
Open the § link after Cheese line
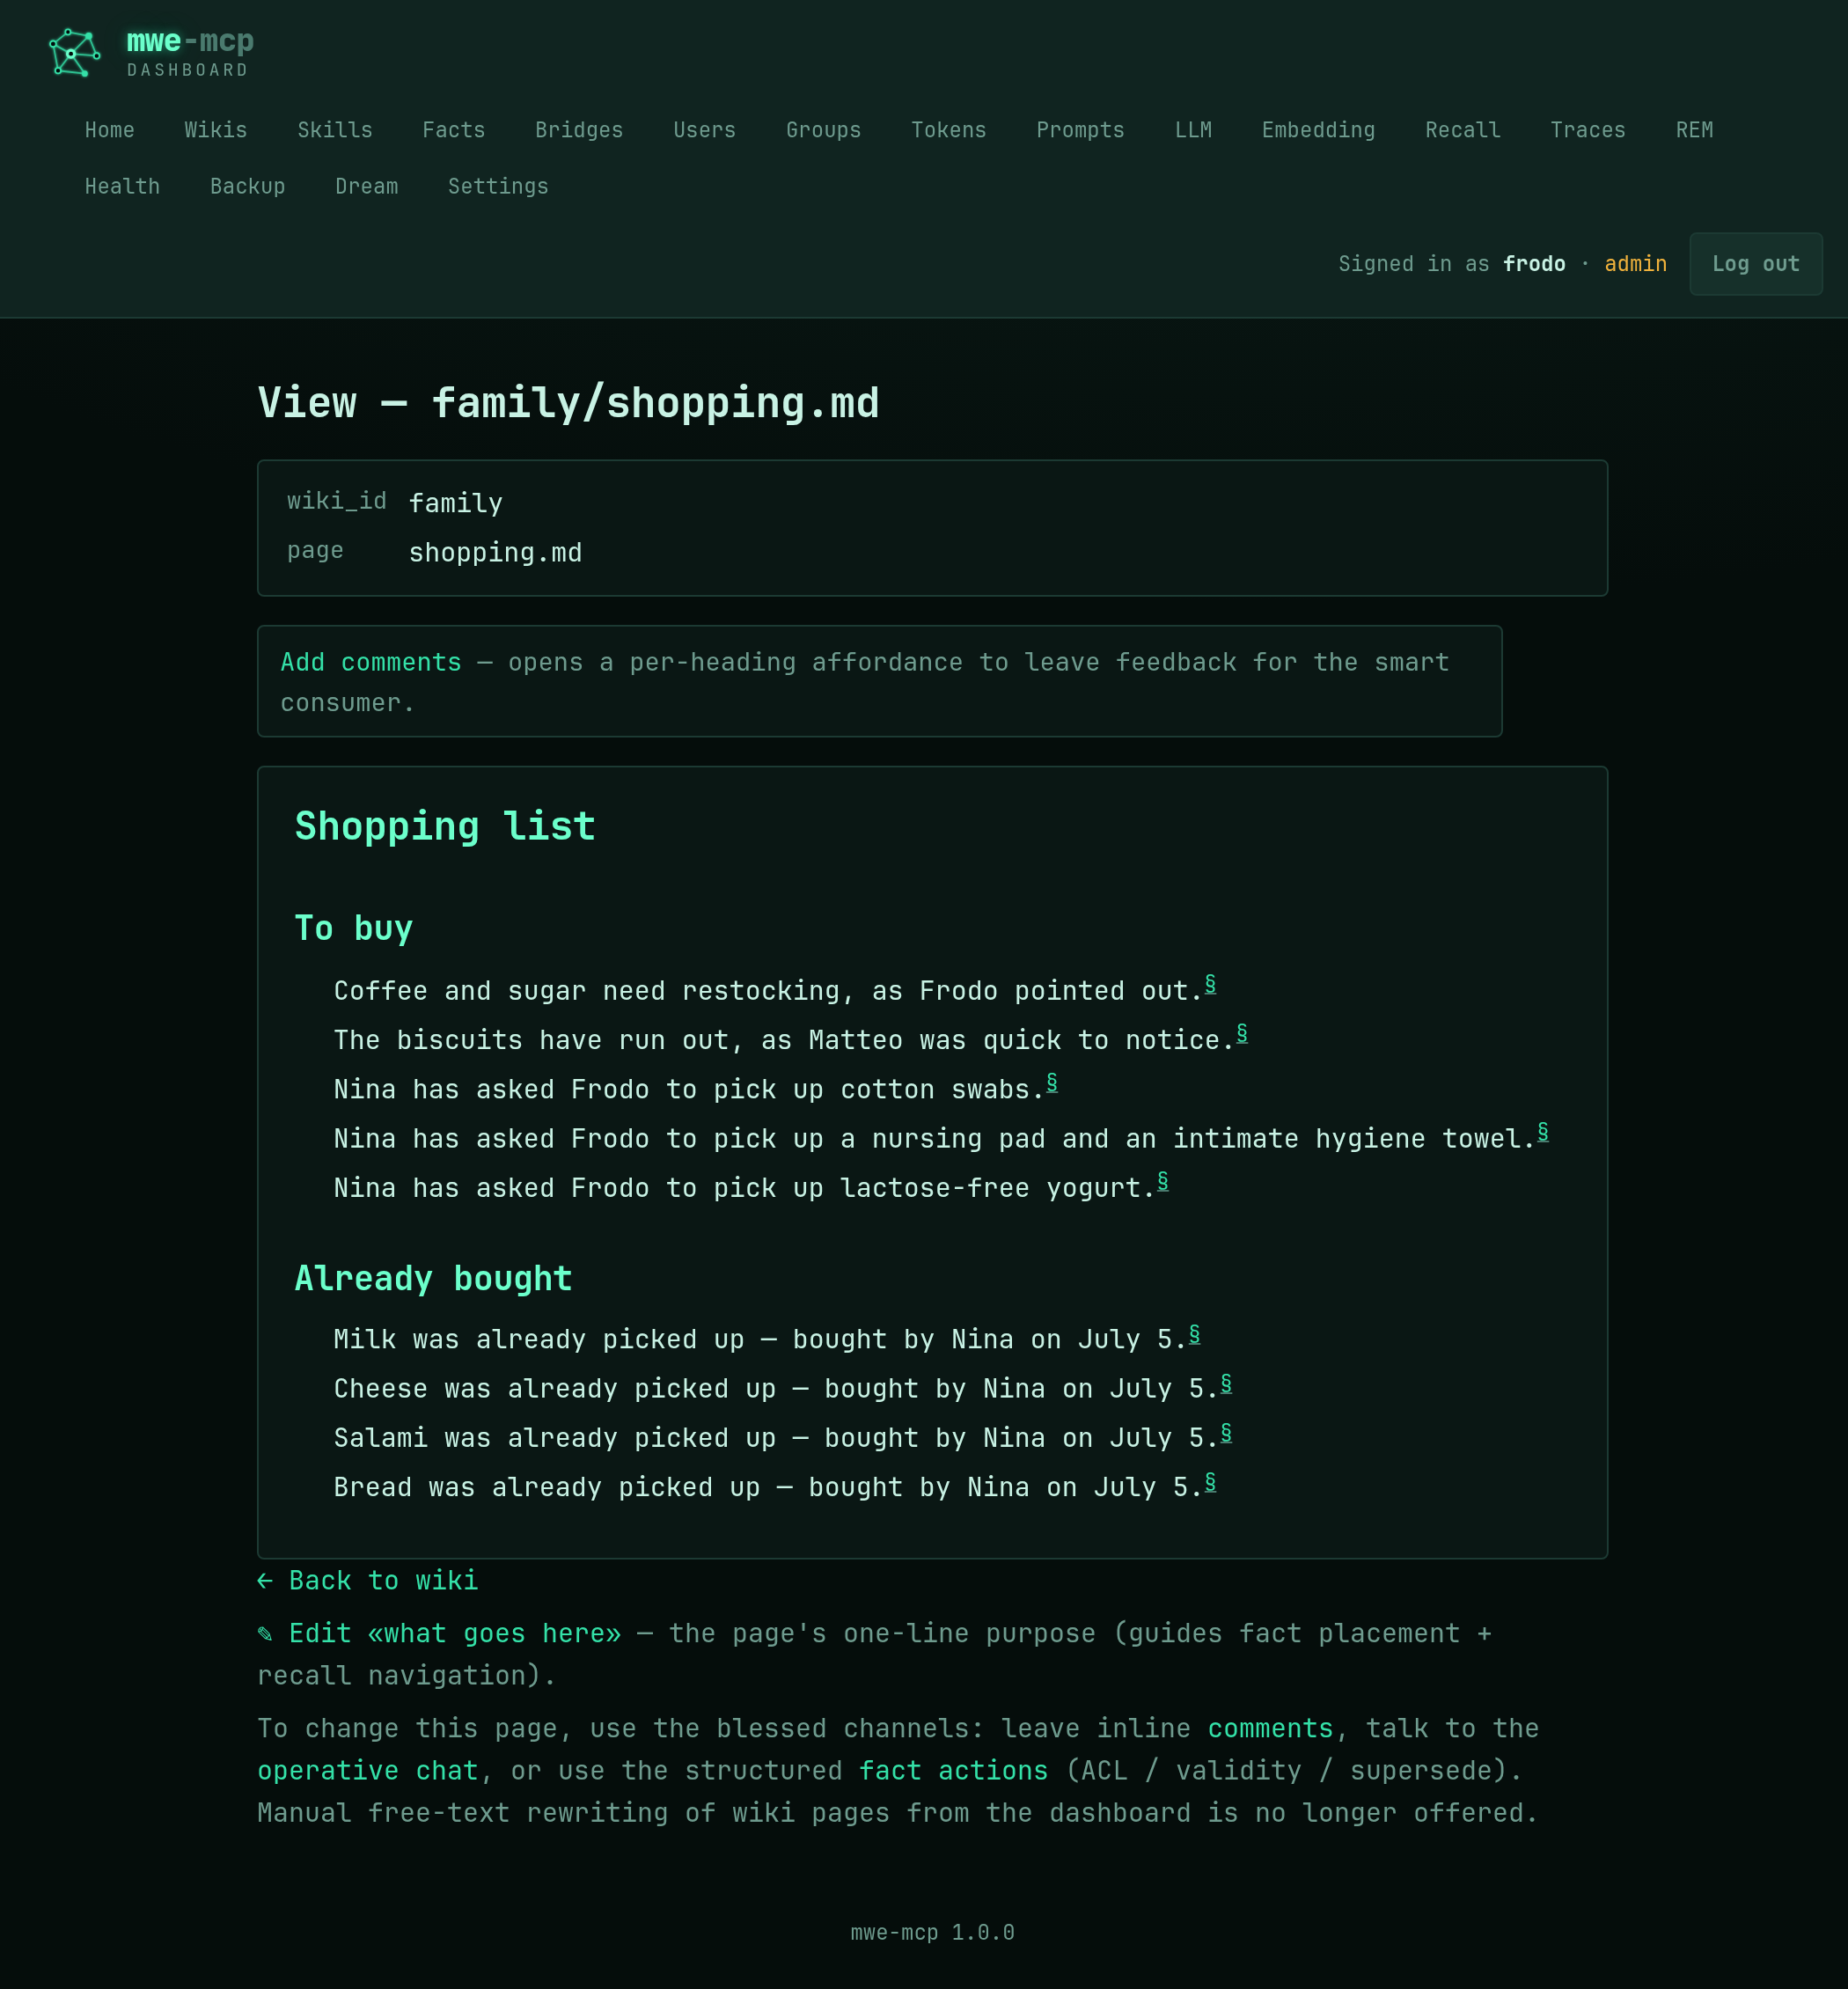(x=1226, y=1383)
